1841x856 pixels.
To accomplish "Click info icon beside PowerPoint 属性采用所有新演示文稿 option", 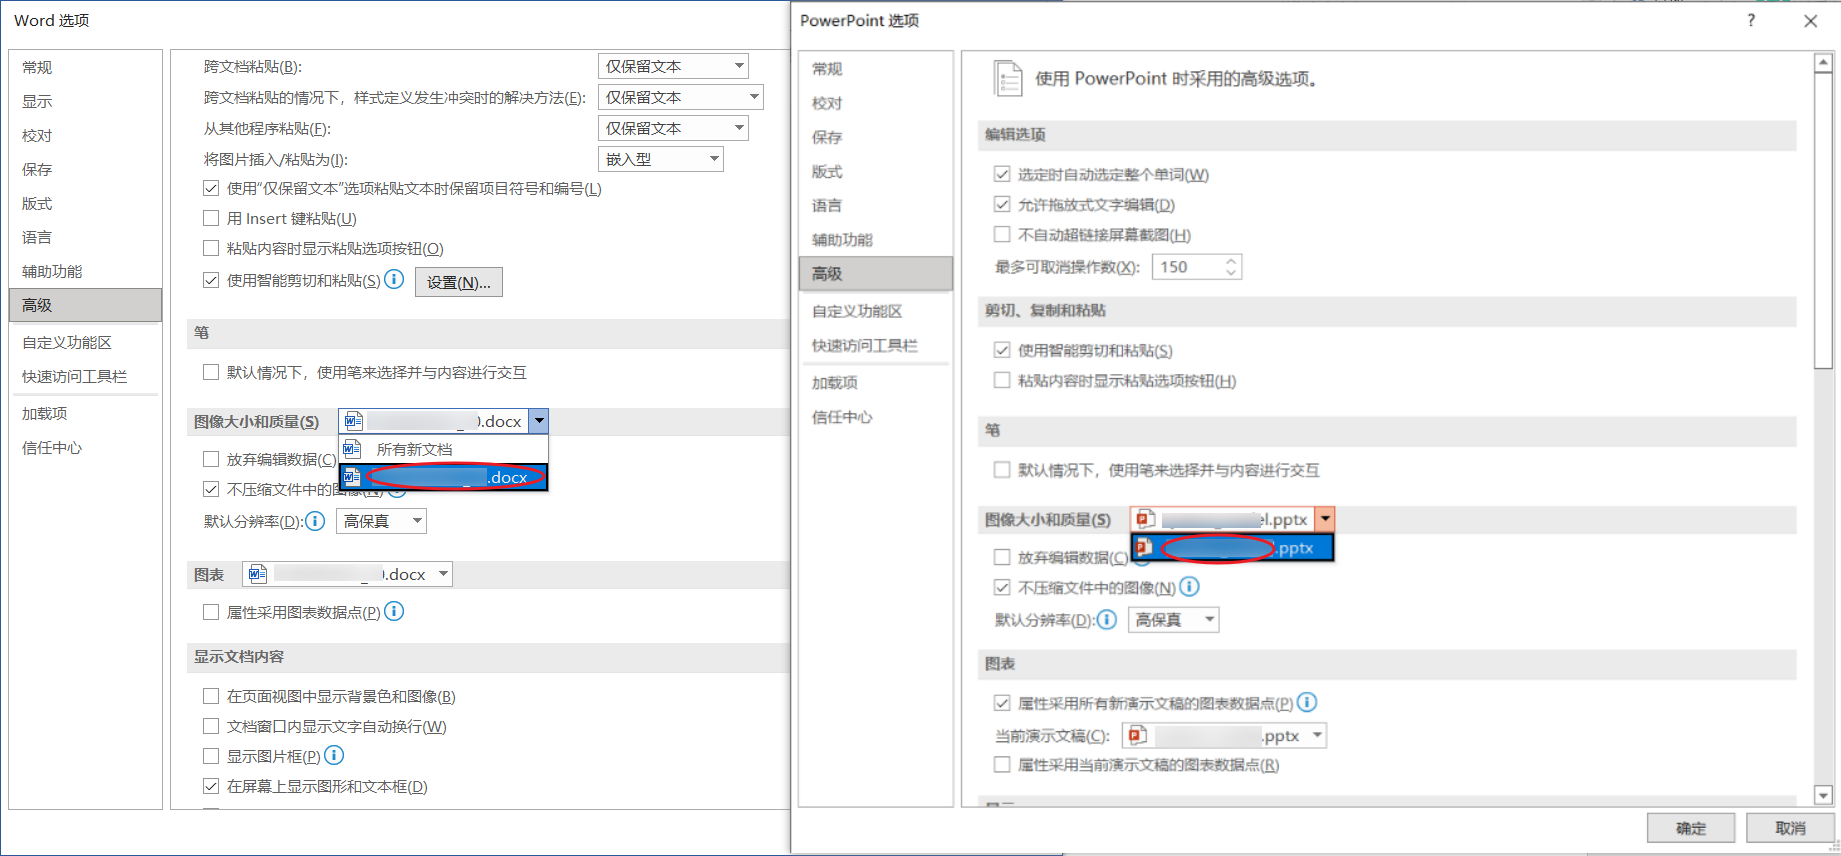I will pyautogui.click(x=1307, y=702).
